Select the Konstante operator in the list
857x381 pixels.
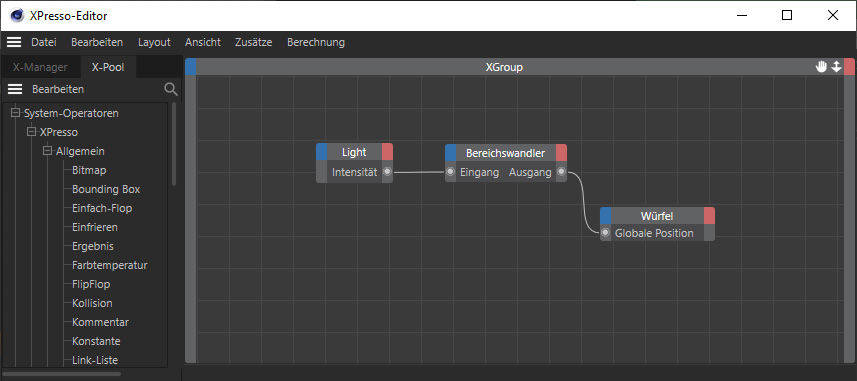pyautogui.click(x=96, y=341)
